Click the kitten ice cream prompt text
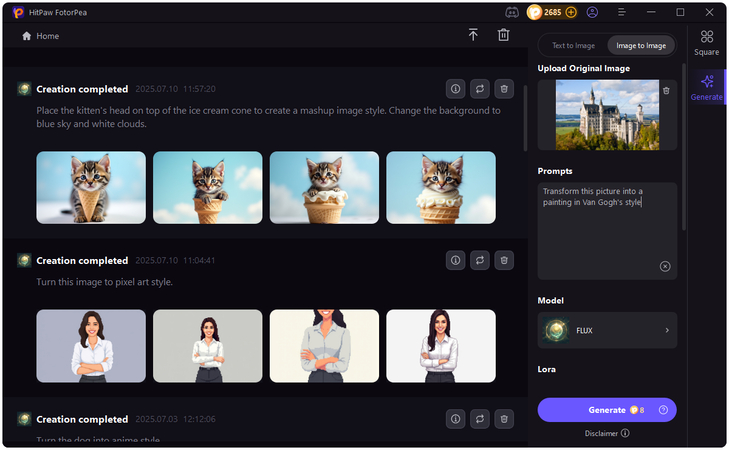 tap(268, 117)
